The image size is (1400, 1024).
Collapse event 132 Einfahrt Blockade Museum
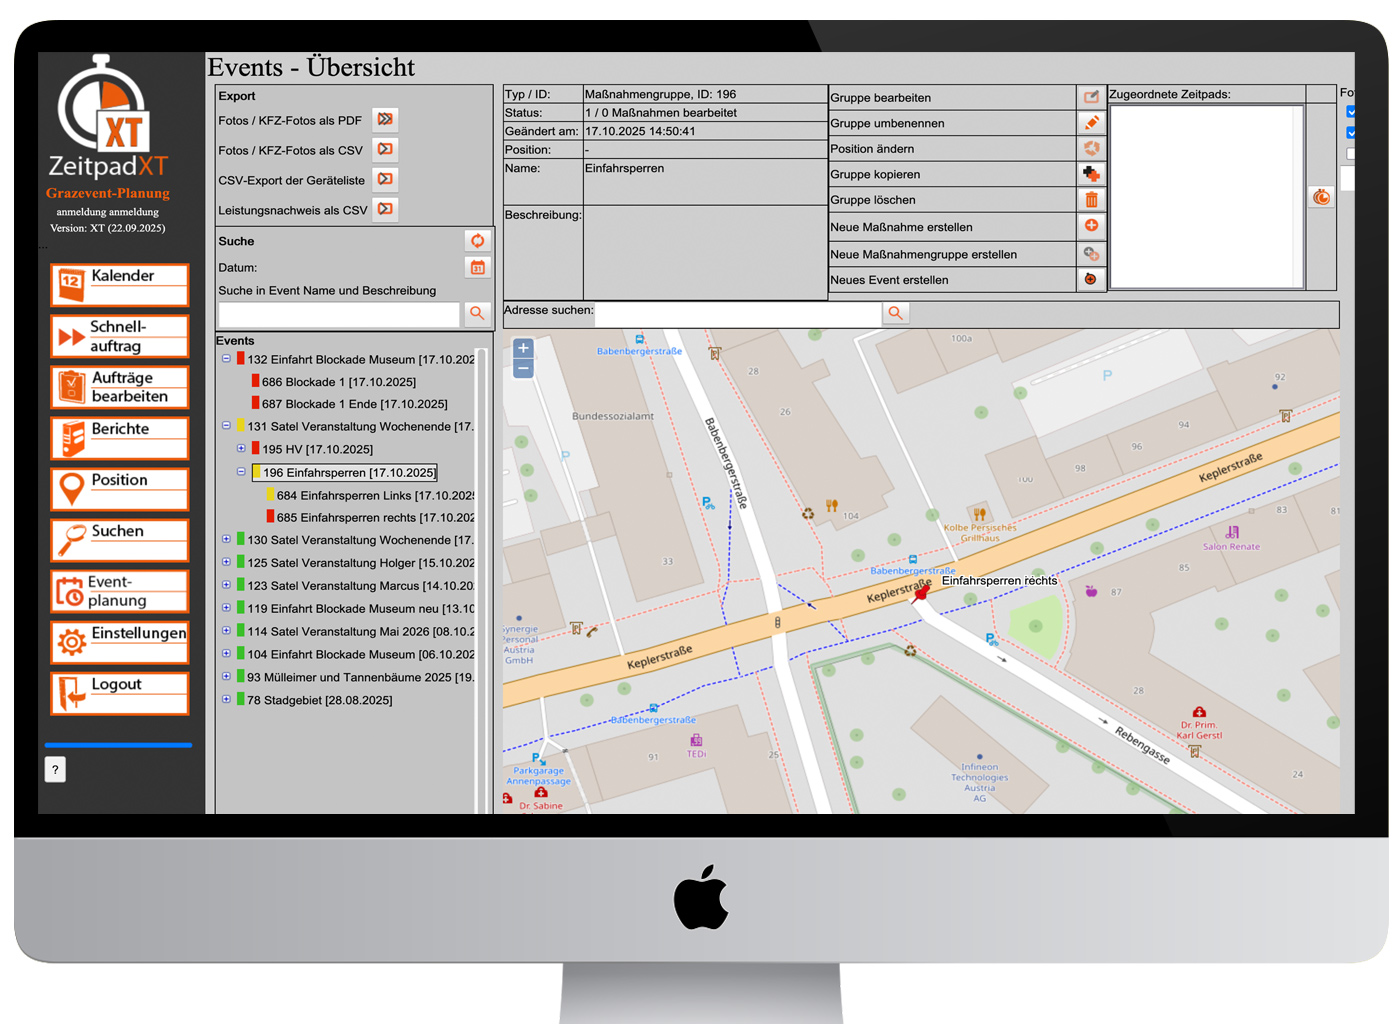pyautogui.click(x=226, y=358)
